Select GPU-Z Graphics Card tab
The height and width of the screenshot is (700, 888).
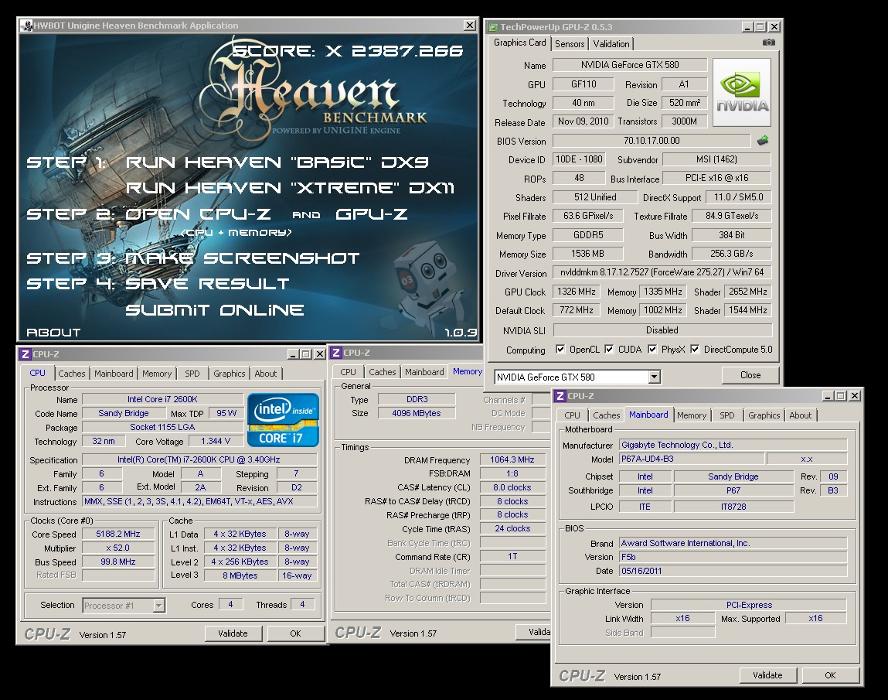(x=520, y=42)
